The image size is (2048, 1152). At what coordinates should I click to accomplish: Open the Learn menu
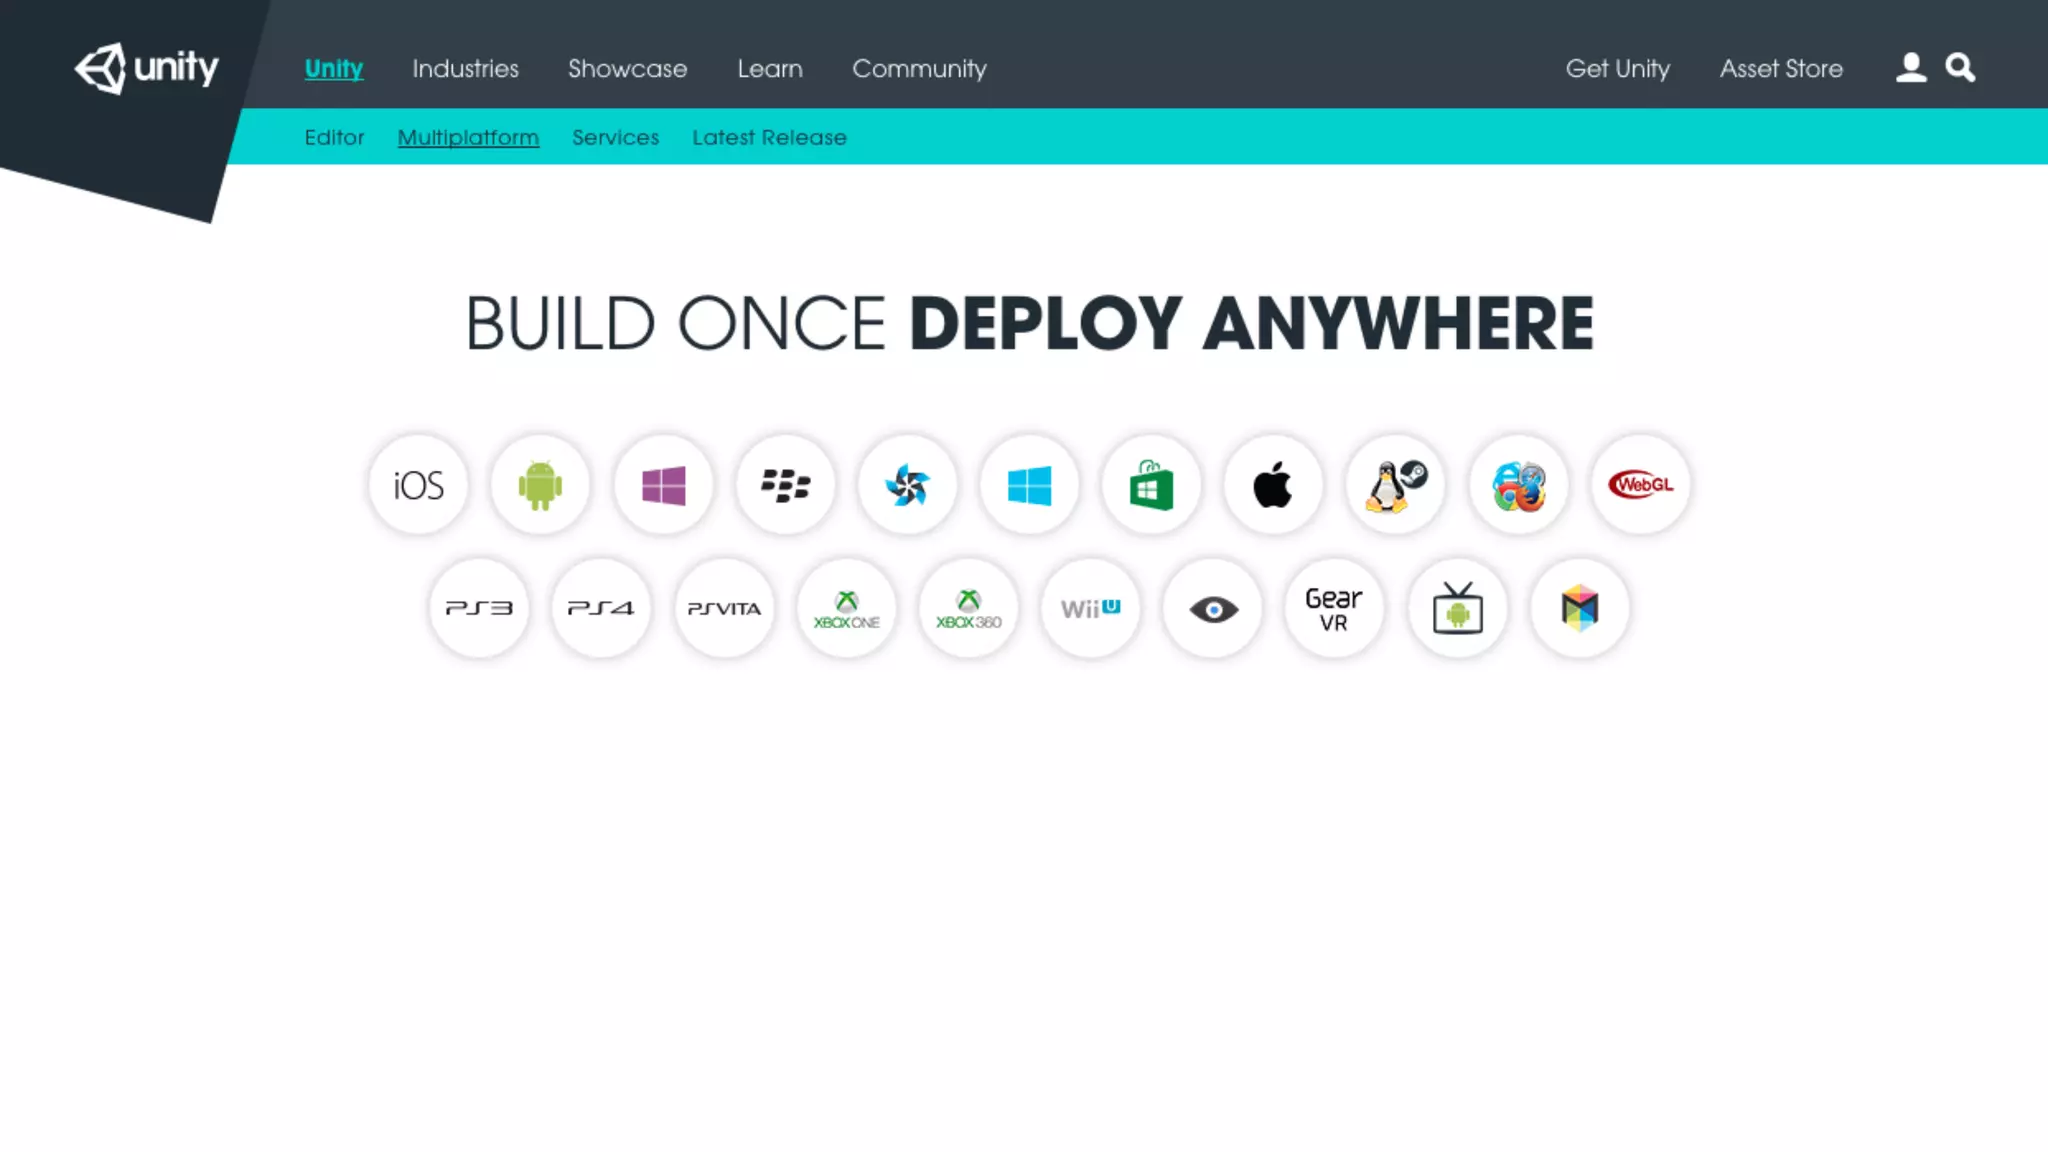[x=770, y=68]
